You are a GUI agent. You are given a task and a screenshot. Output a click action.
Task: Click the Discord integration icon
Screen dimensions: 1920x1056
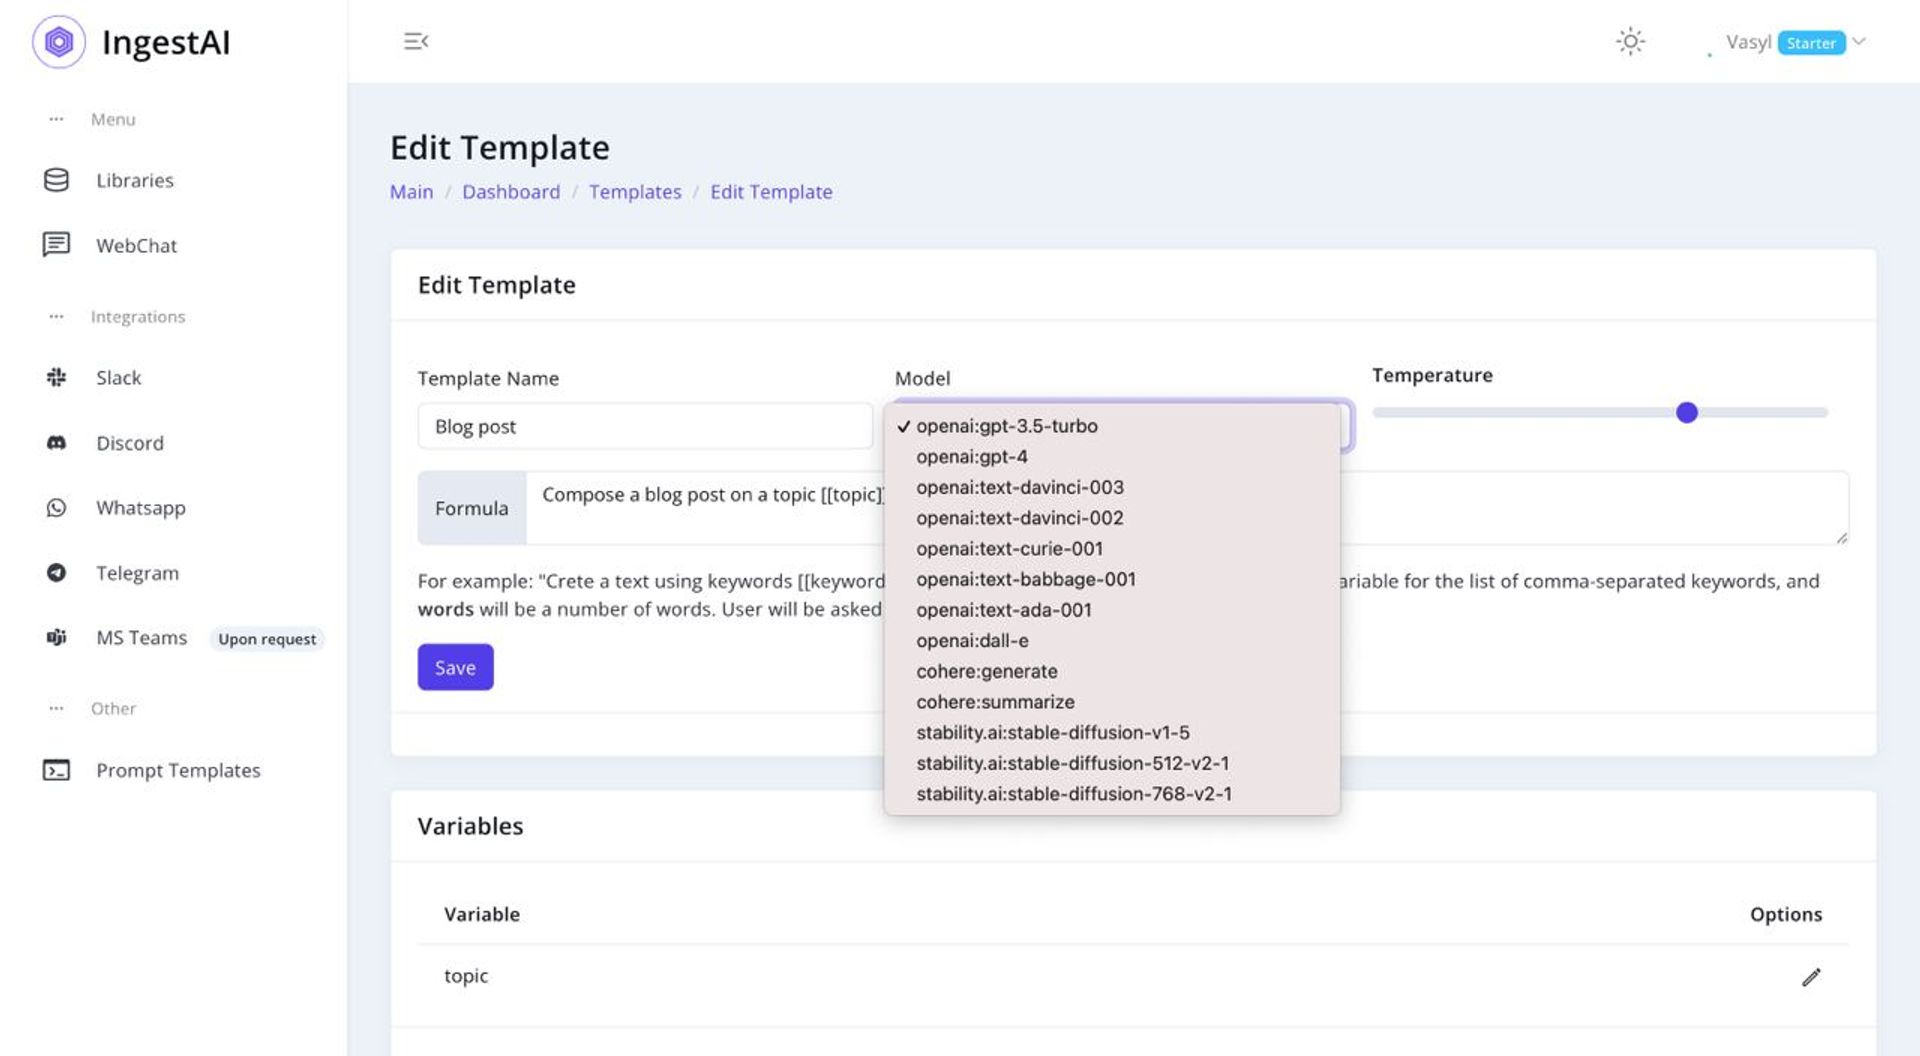(x=56, y=443)
